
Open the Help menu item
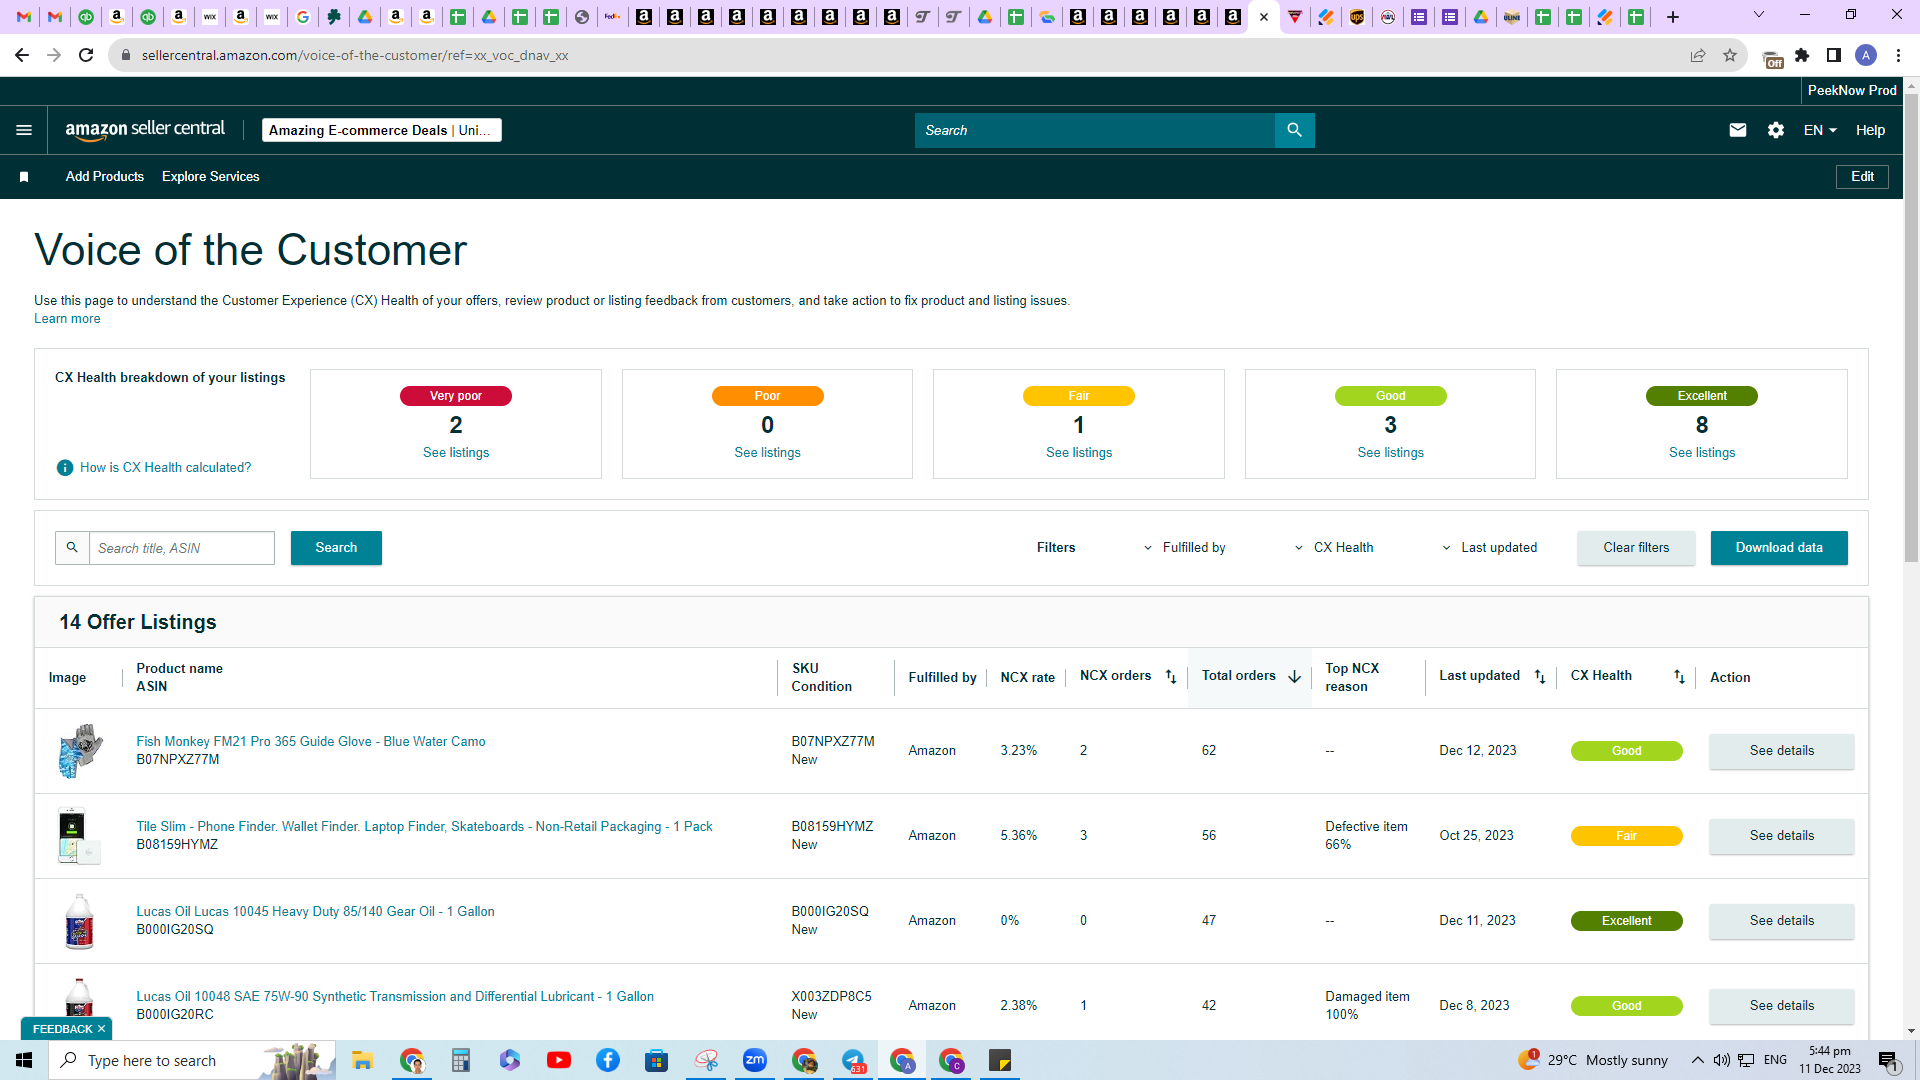click(x=1871, y=130)
